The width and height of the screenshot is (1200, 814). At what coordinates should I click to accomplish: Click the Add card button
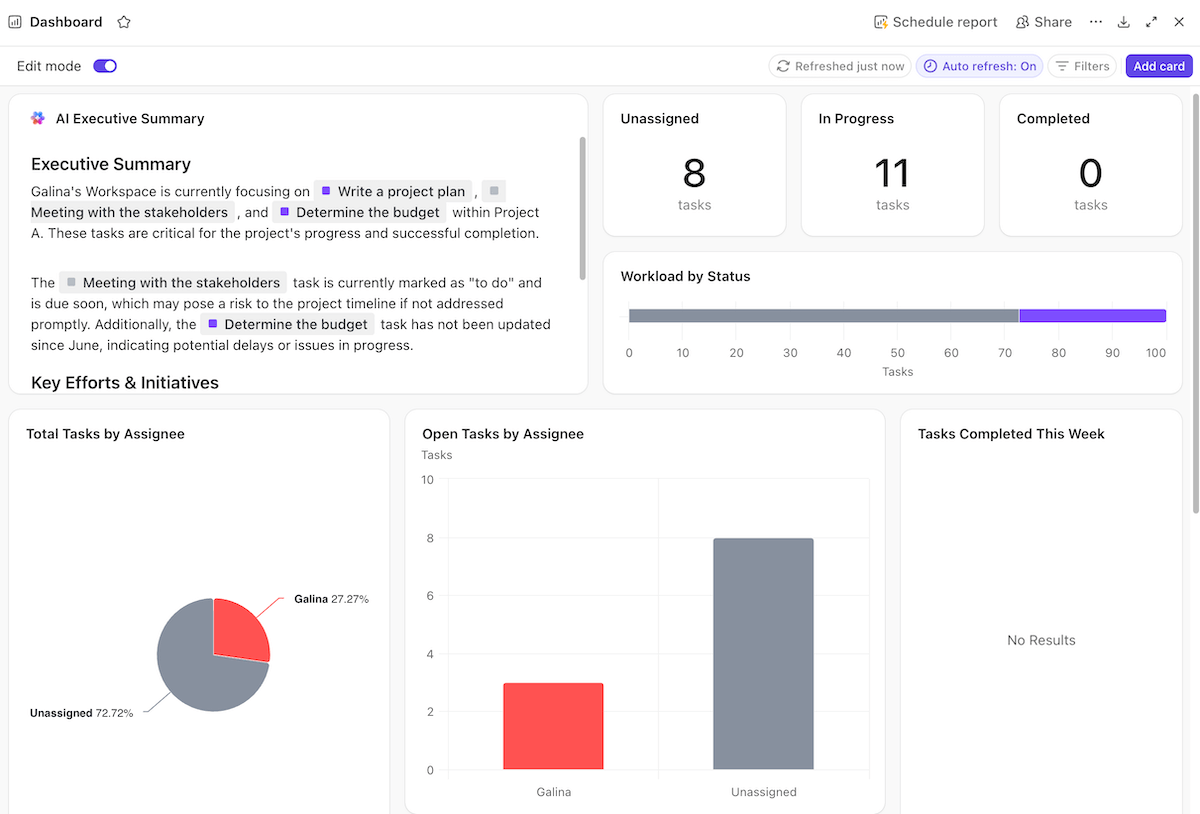click(x=1158, y=65)
